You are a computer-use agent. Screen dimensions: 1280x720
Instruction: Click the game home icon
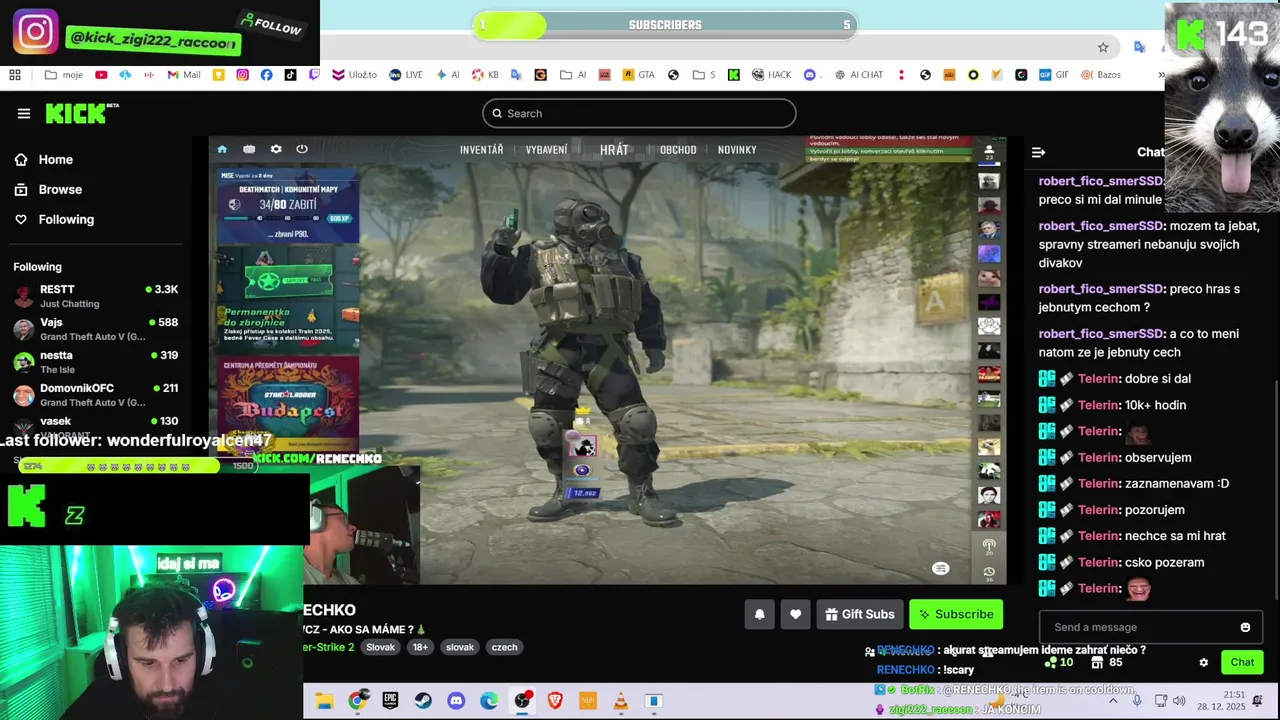coord(222,149)
